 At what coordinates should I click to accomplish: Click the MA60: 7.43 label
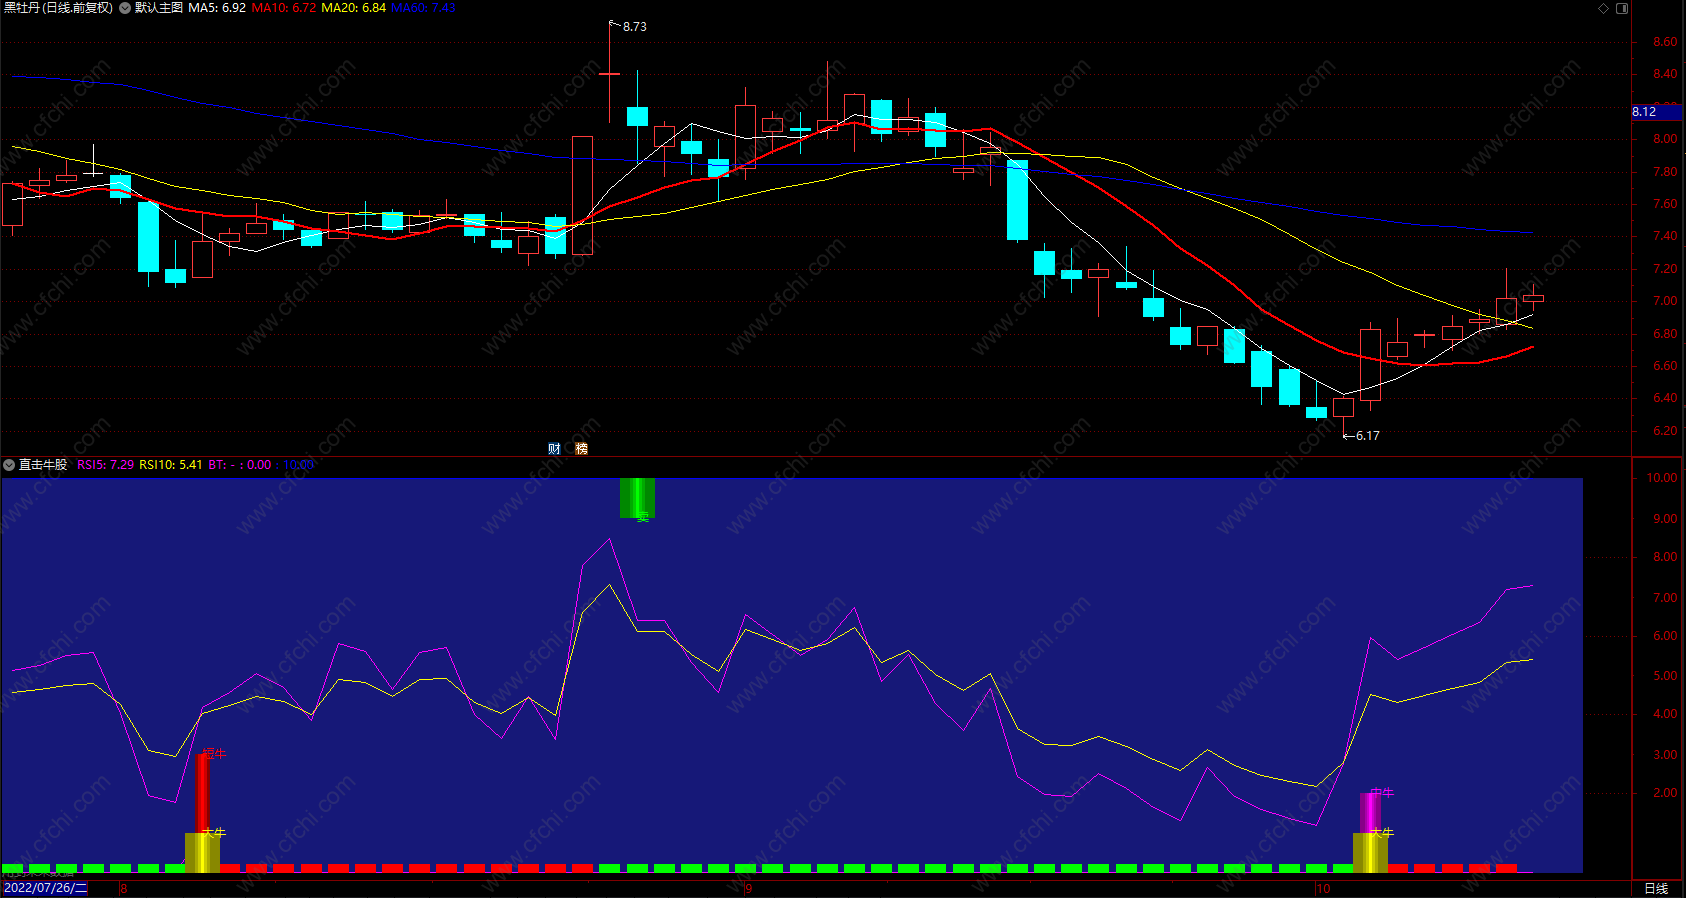tap(423, 8)
